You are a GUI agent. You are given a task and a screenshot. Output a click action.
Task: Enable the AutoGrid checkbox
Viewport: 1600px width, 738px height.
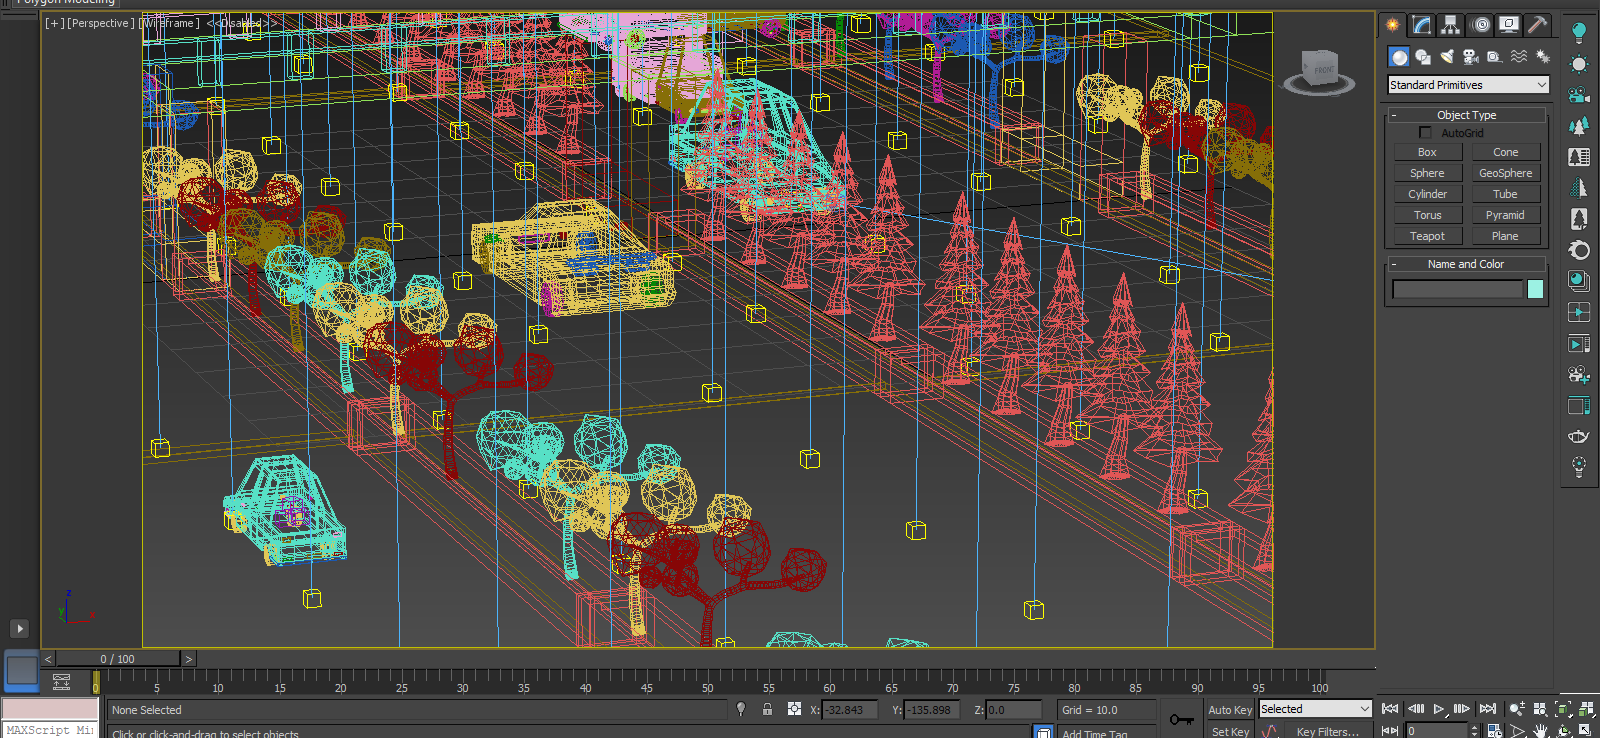(1425, 133)
